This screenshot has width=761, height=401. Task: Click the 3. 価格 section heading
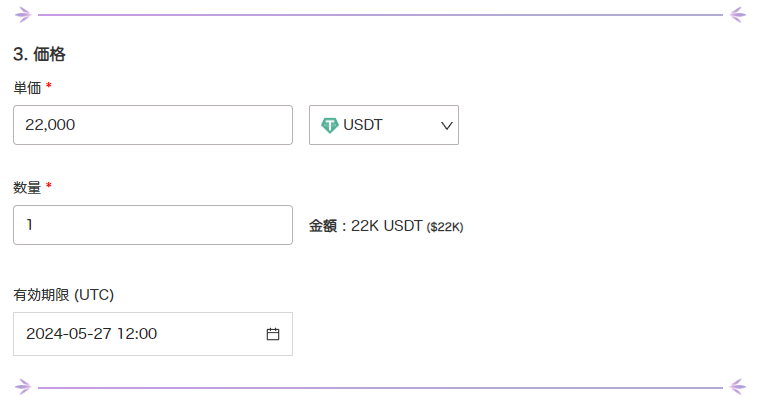pyautogui.click(x=39, y=54)
